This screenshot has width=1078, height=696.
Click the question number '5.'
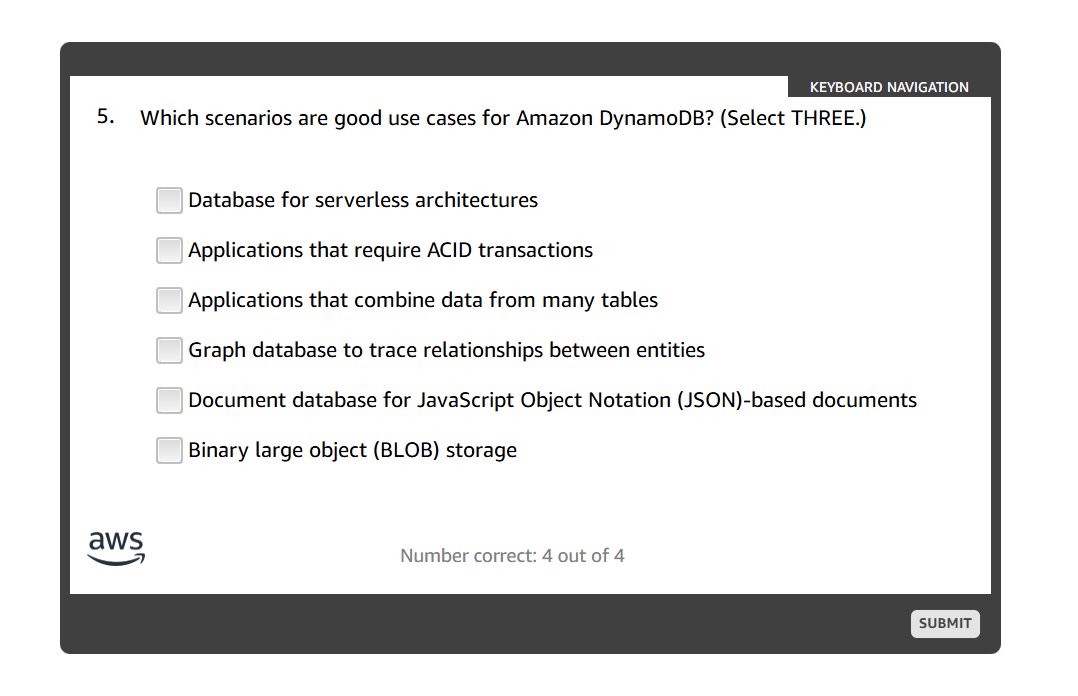pos(103,117)
